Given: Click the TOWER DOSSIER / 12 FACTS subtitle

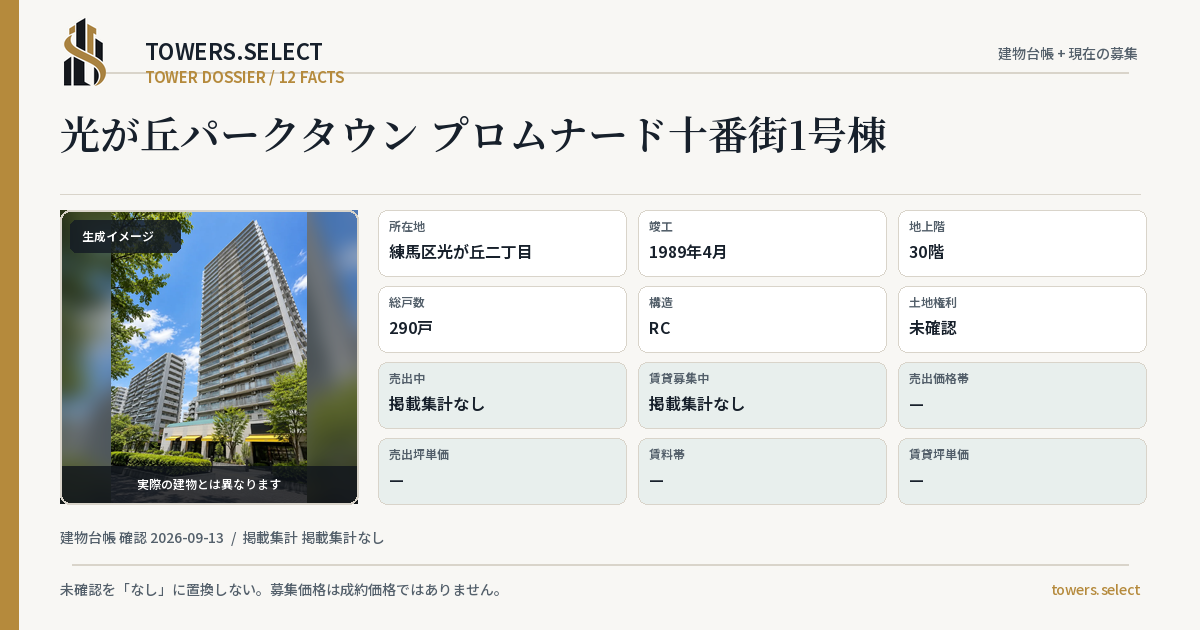Looking at the screenshot, I should tap(245, 77).
